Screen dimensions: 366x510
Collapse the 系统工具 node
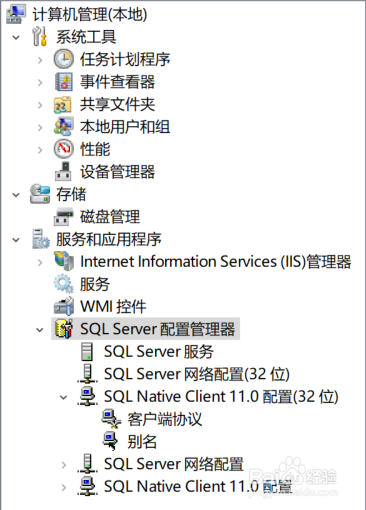[16, 37]
